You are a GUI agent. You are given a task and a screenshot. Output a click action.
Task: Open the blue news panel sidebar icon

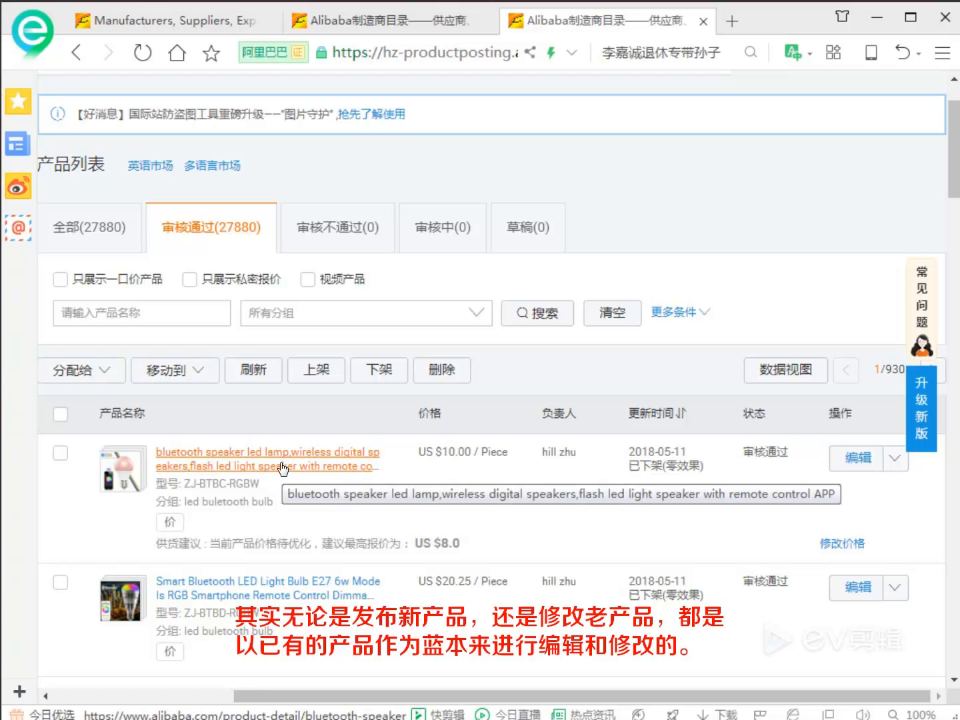[18, 144]
